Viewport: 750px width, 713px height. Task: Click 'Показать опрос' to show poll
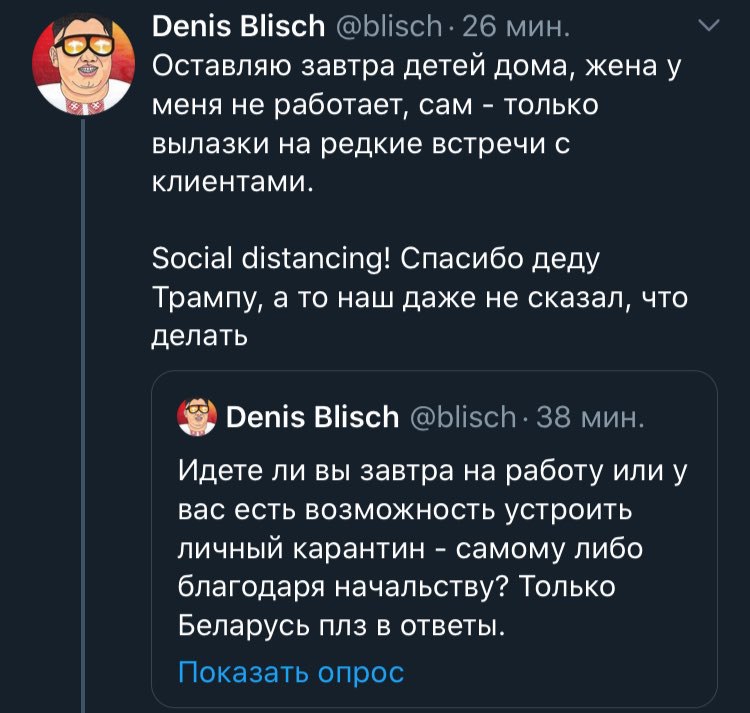290,672
